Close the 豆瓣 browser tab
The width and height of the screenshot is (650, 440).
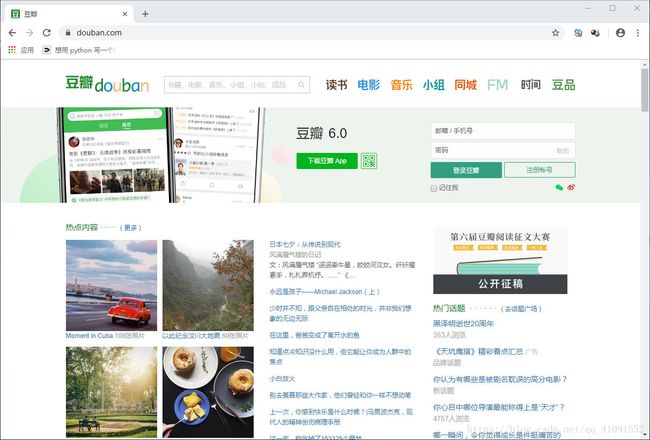point(125,14)
